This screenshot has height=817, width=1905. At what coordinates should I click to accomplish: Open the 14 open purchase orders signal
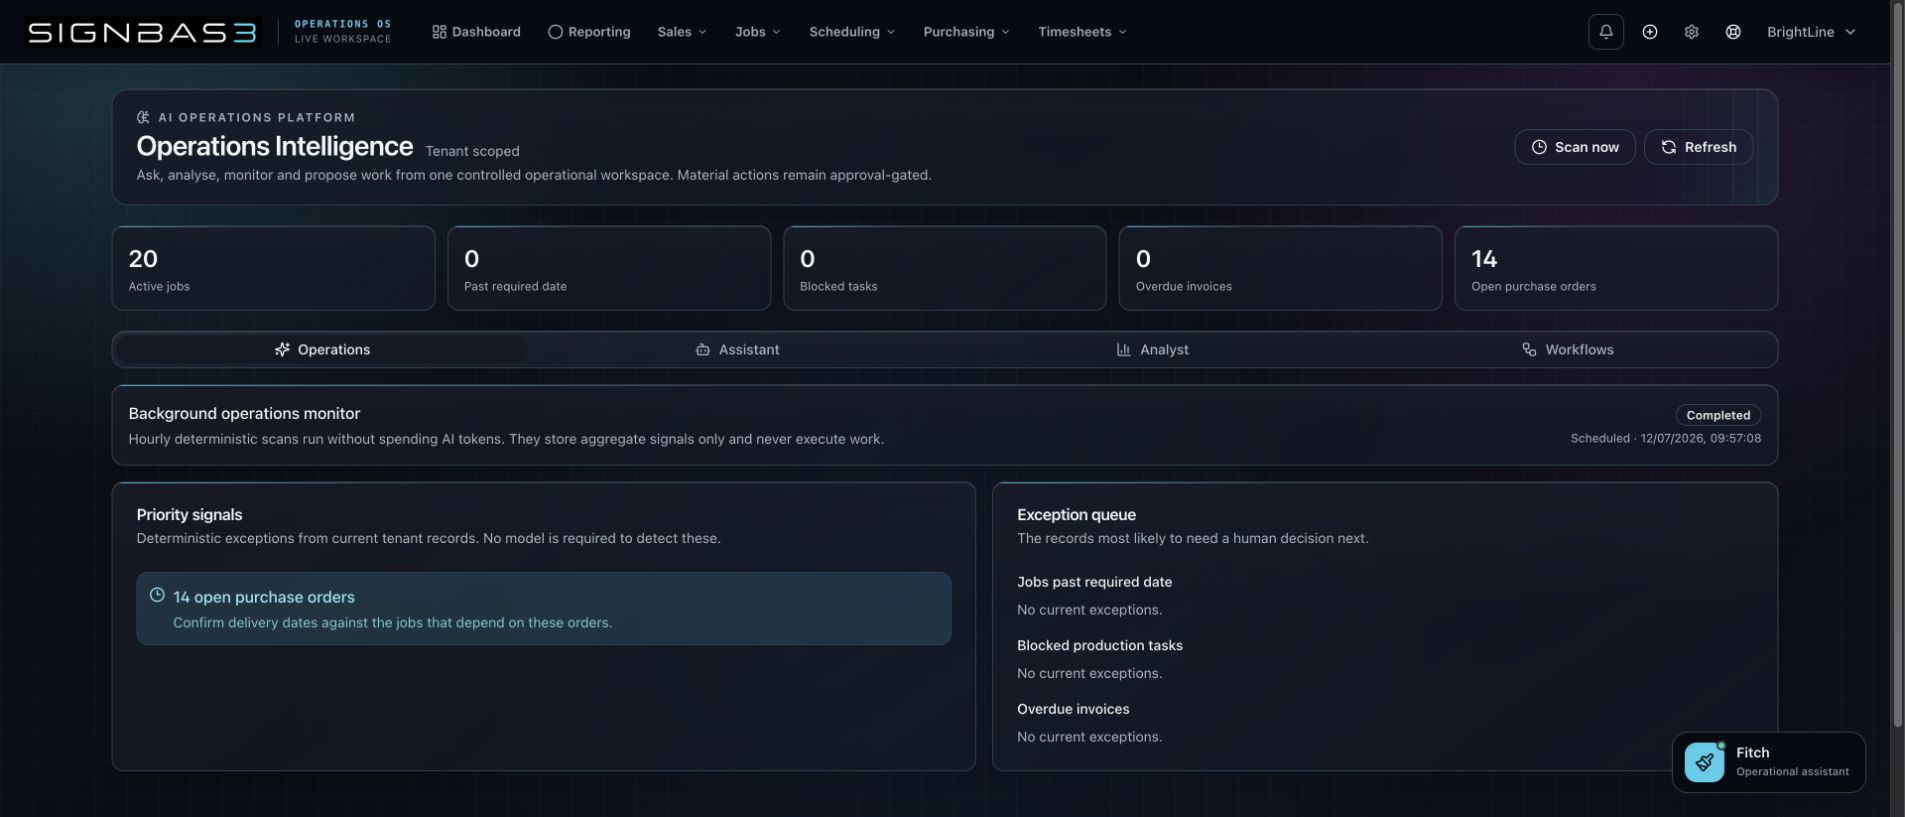point(543,608)
